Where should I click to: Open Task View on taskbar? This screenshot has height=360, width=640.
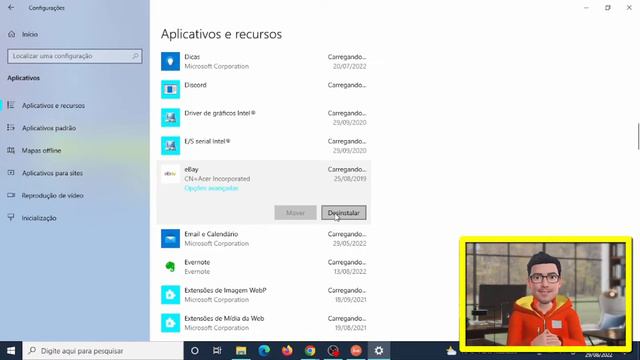217,351
